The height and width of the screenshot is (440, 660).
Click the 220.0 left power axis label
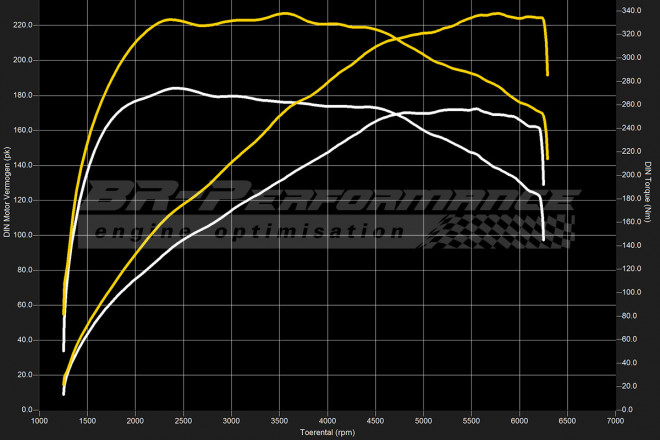coord(22,25)
